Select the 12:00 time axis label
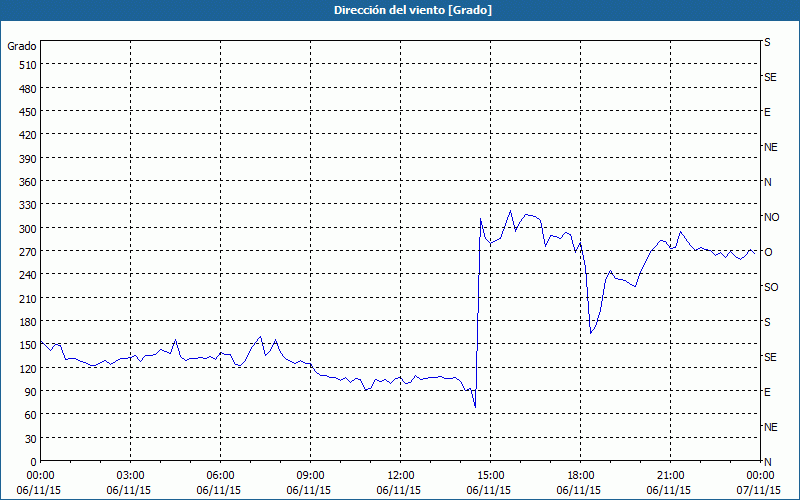Screen dimensions: 800x500 [401, 476]
